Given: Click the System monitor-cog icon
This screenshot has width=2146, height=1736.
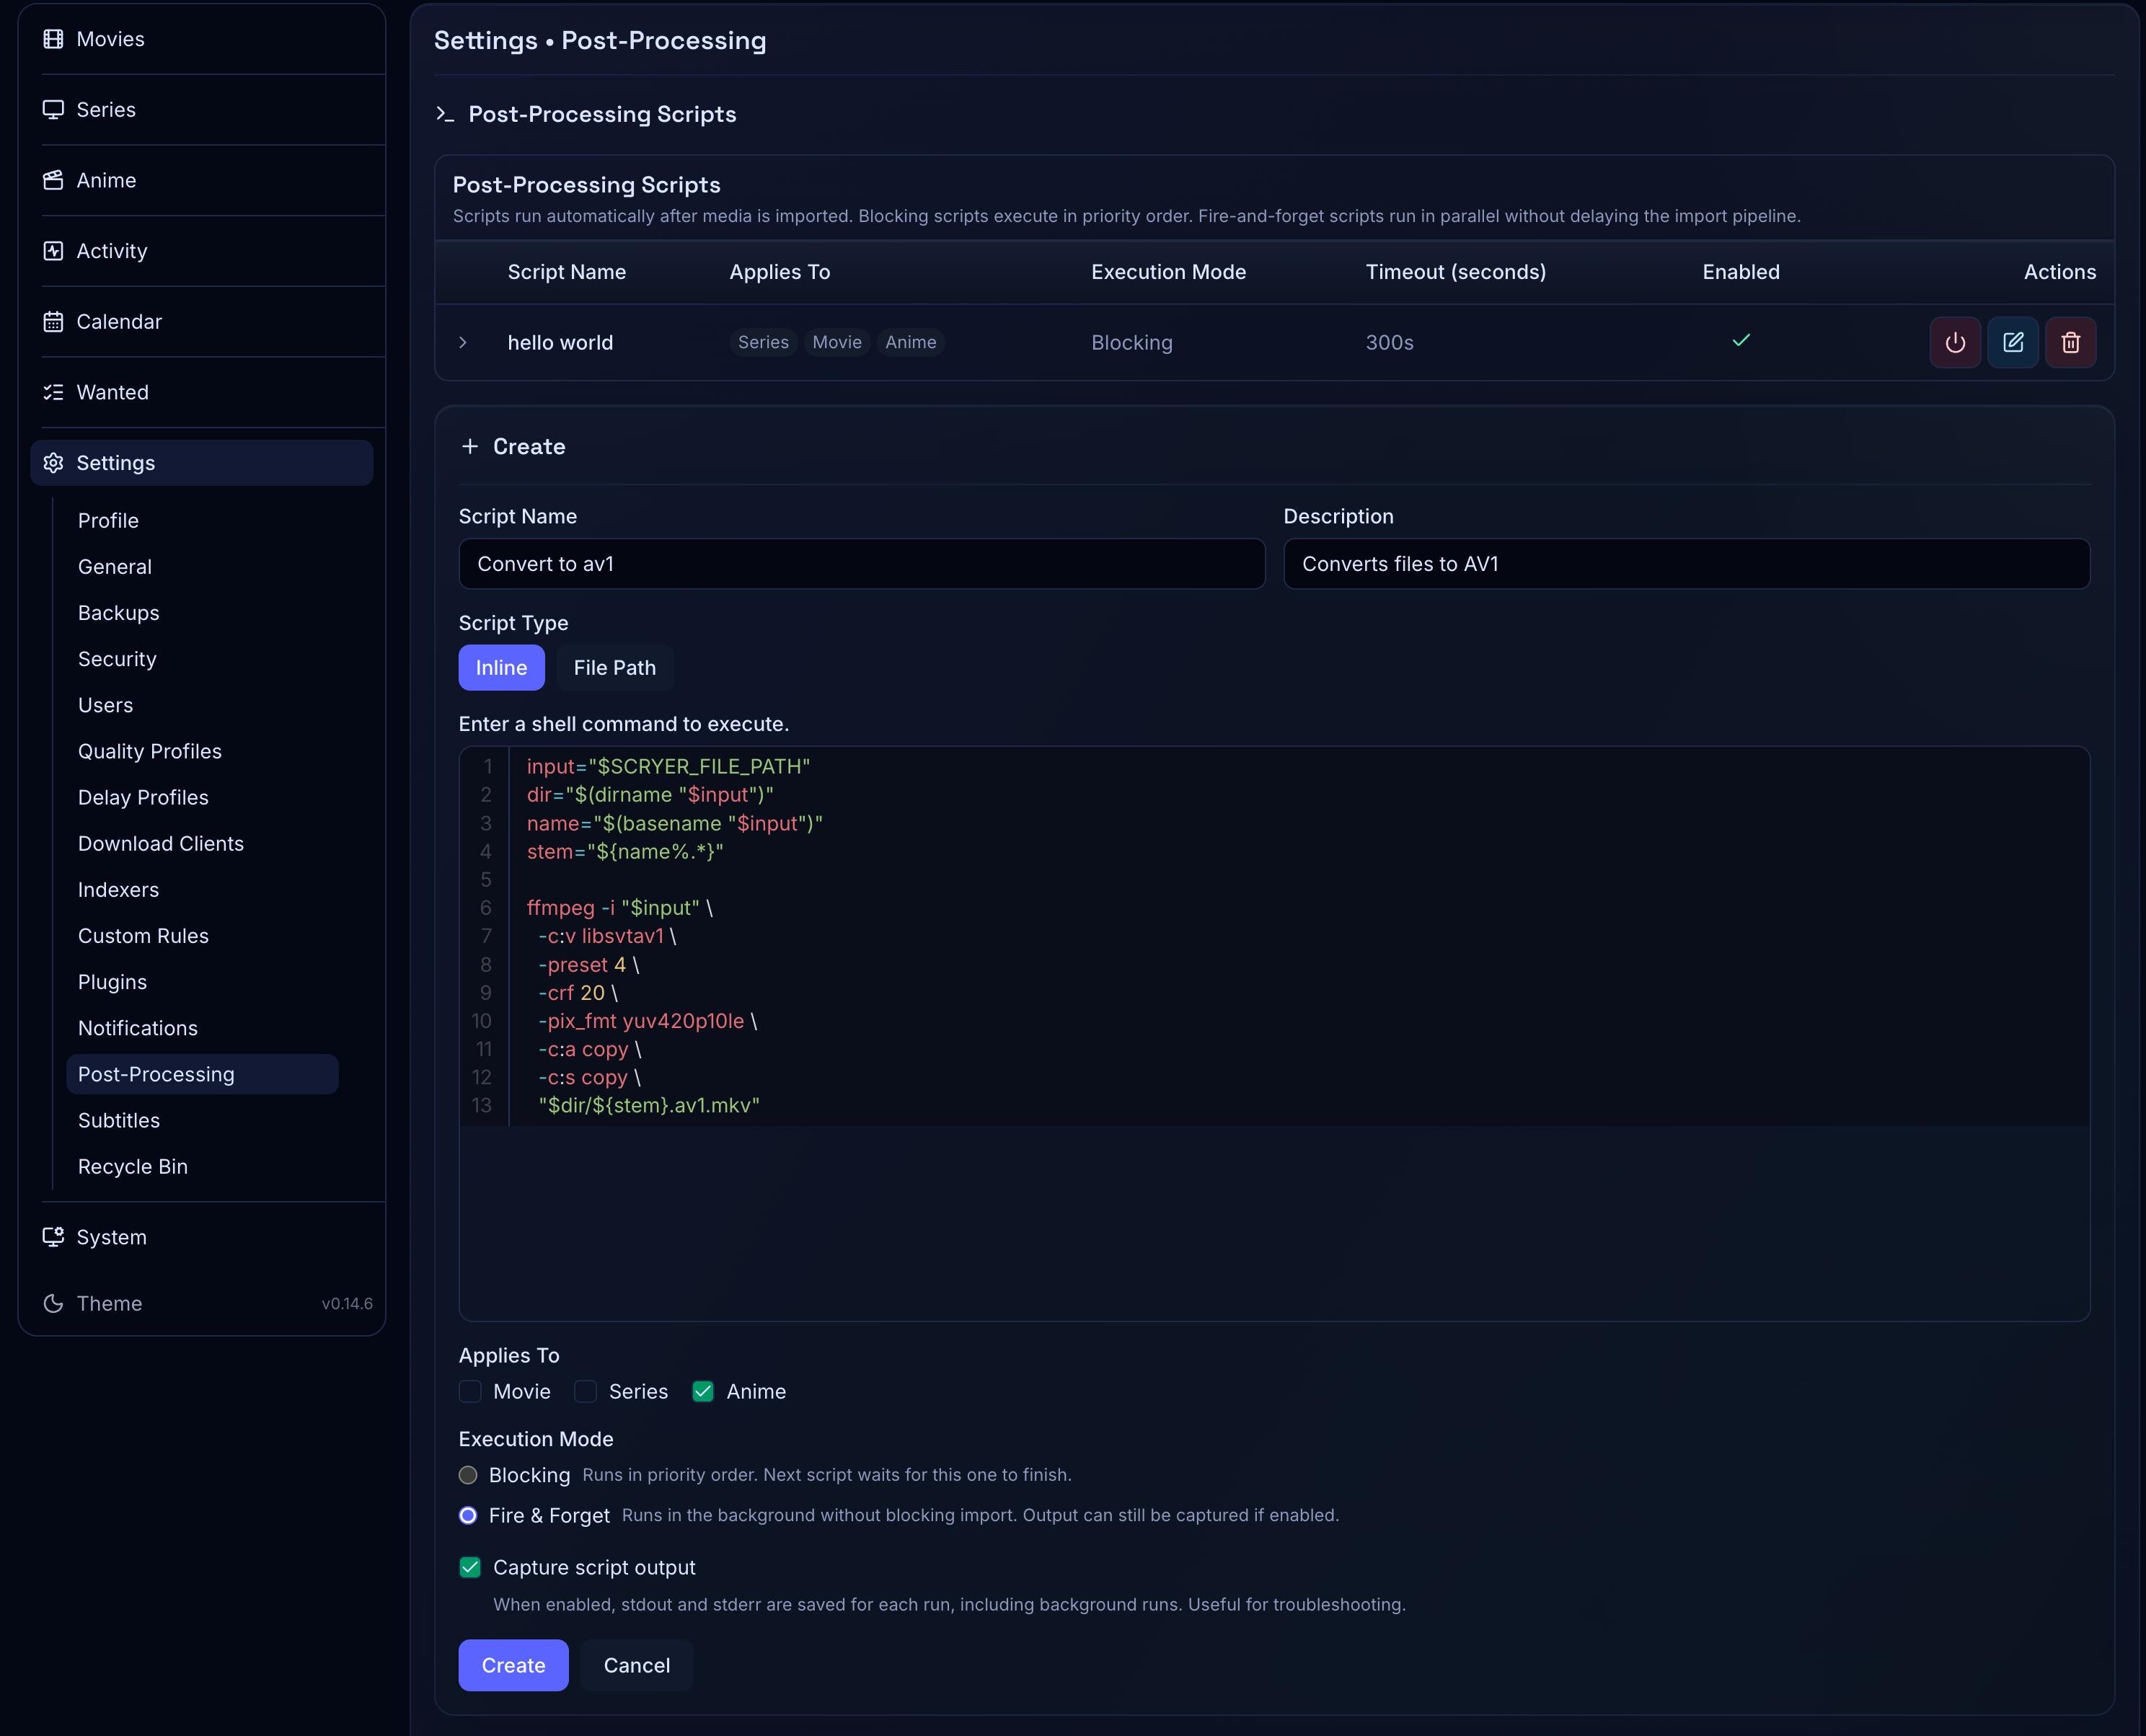Looking at the screenshot, I should coord(53,1237).
